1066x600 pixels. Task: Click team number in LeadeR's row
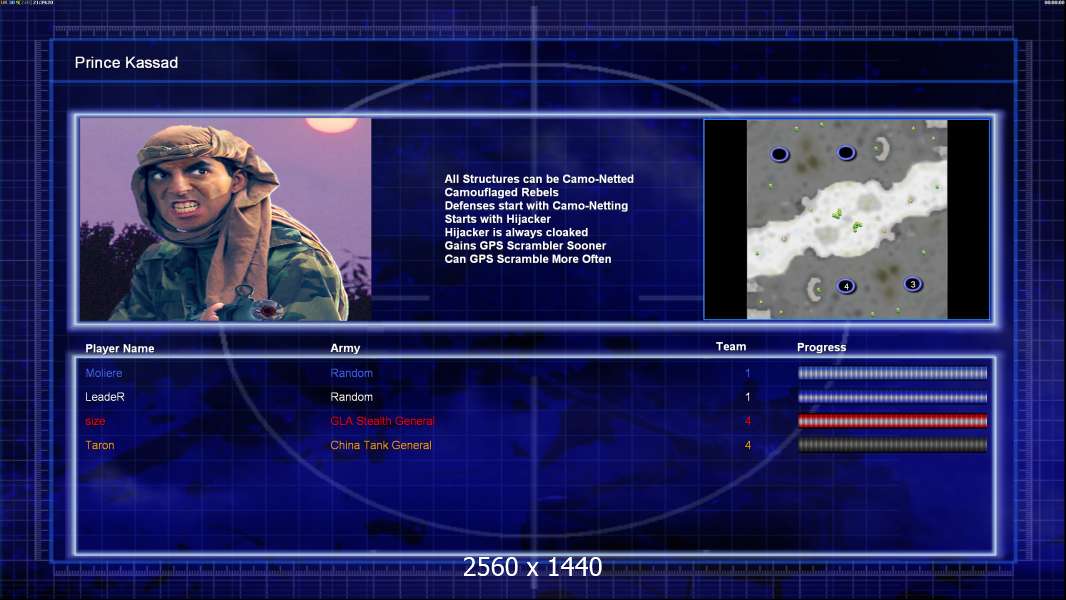click(x=747, y=397)
